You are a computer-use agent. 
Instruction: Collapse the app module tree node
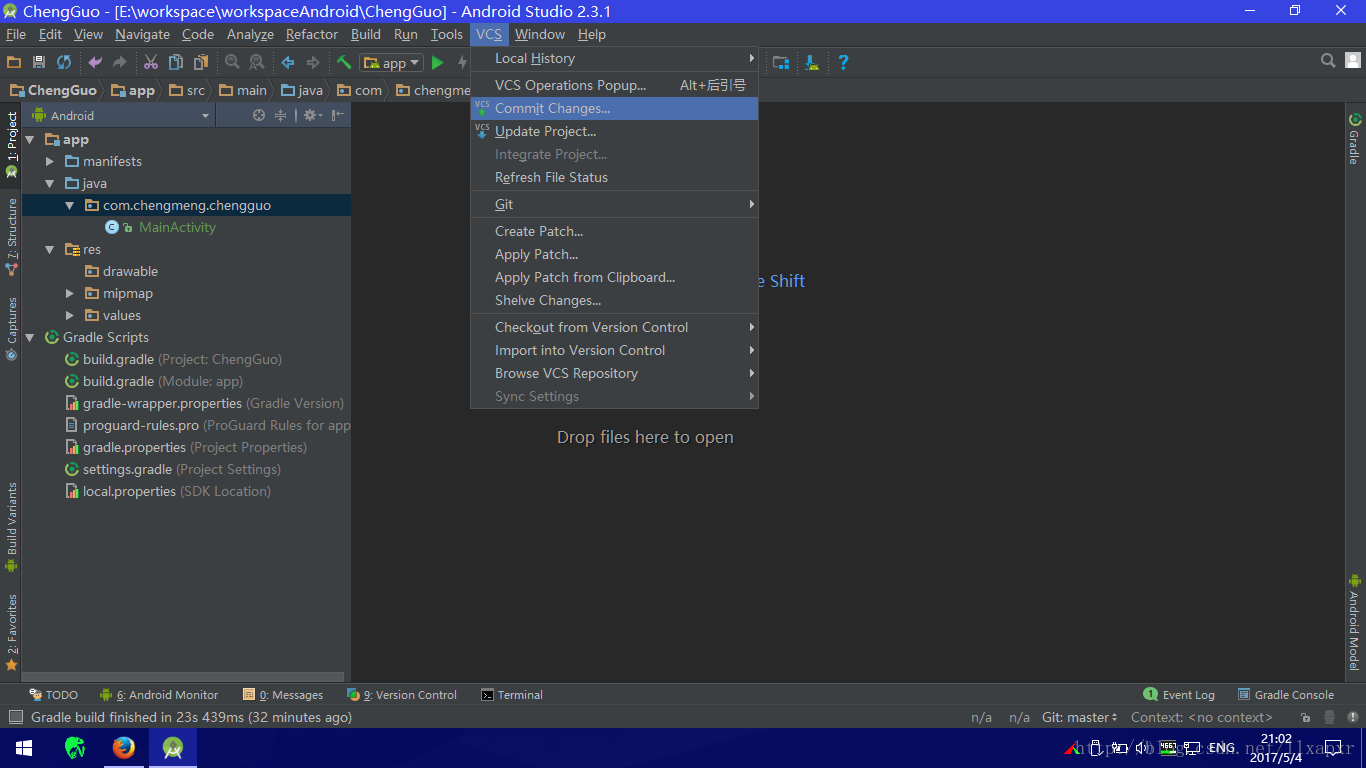click(30, 140)
